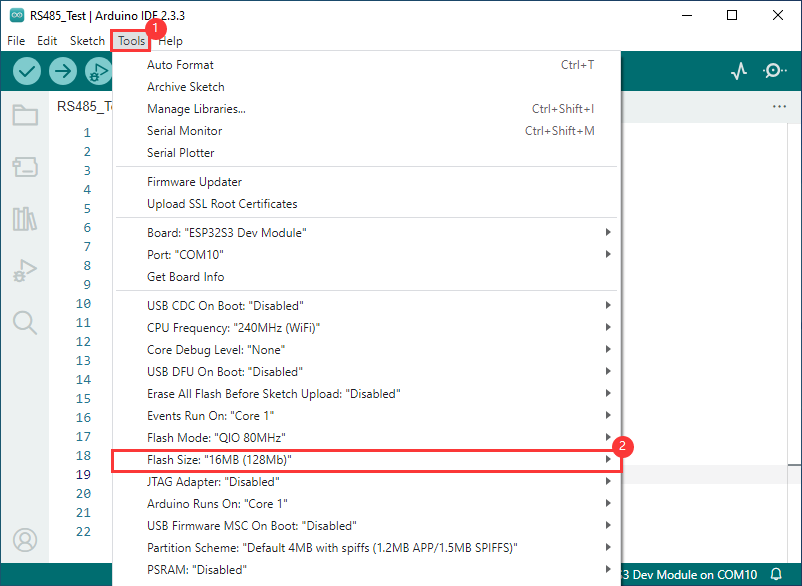This screenshot has width=802, height=586.
Task: Click the Upload arrow icon
Action: [63, 71]
